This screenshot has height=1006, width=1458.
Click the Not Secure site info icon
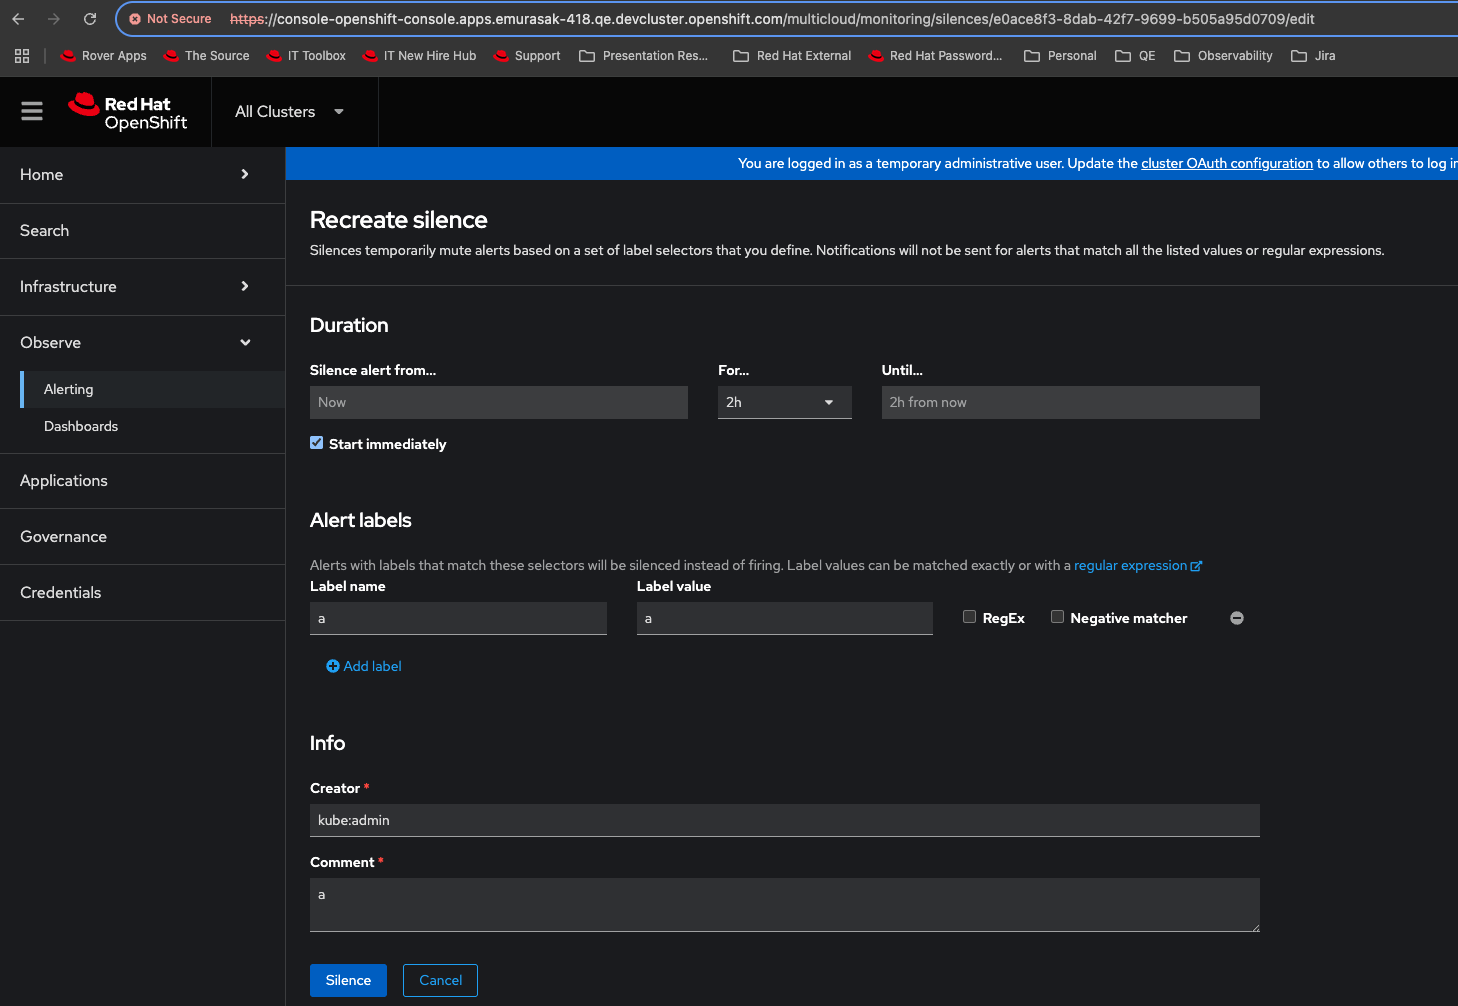pos(136,19)
